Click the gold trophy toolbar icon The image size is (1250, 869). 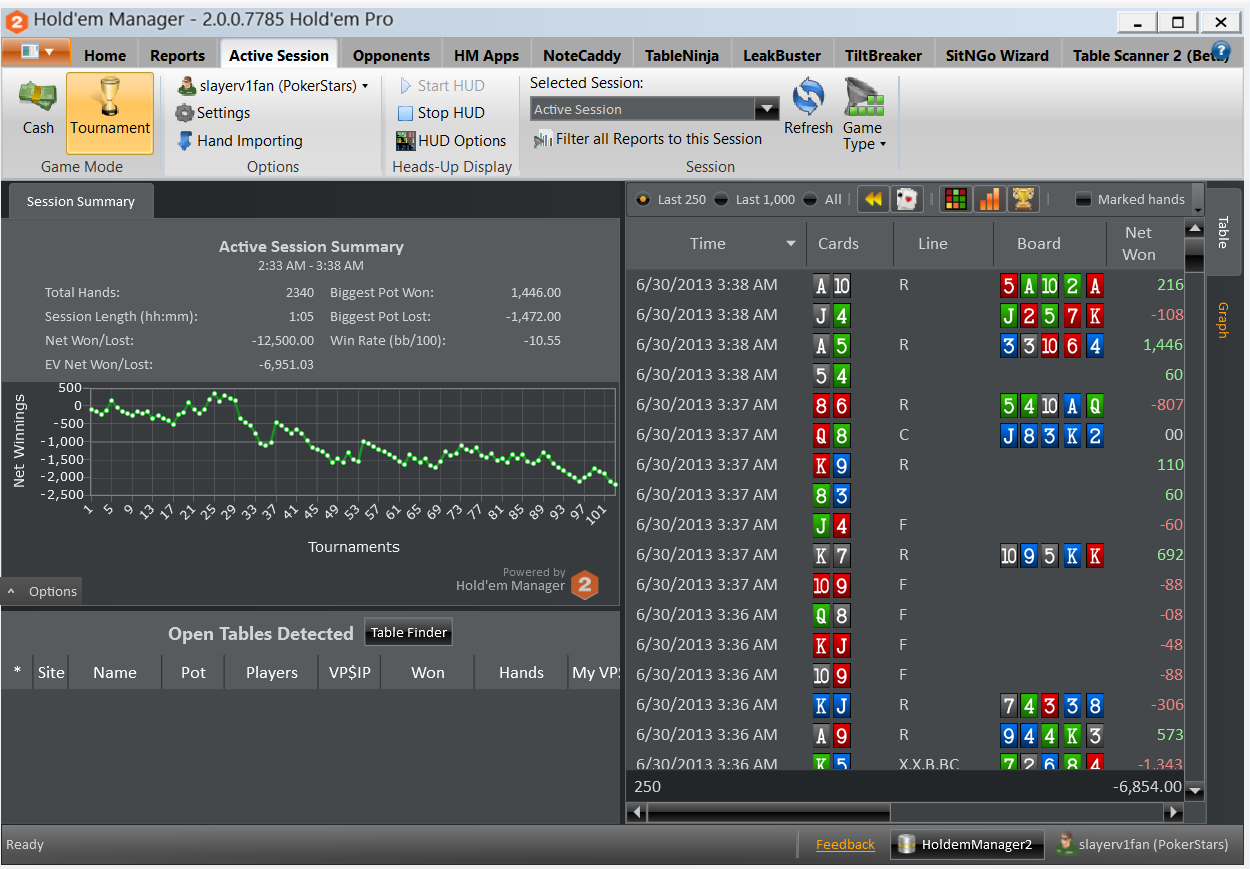pos(1022,199)
